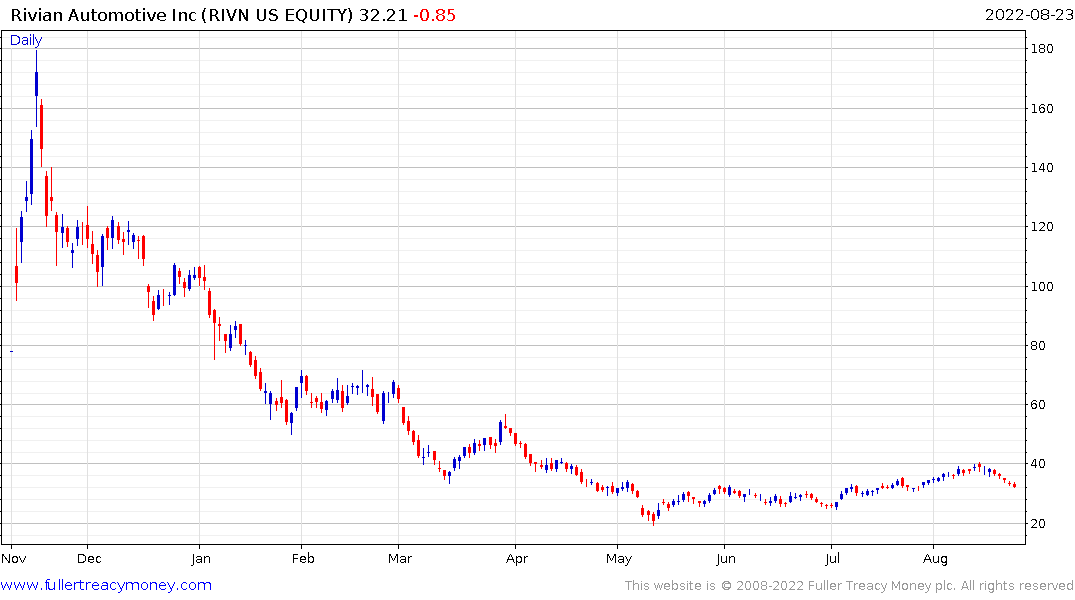Click the May month axis label

[619, 558]
